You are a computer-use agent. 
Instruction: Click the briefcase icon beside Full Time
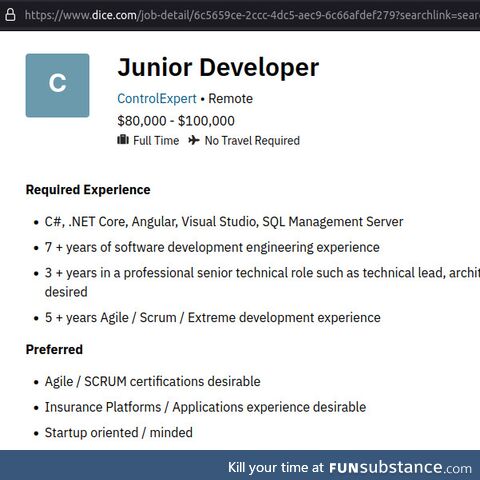click(x=123, y=140)
